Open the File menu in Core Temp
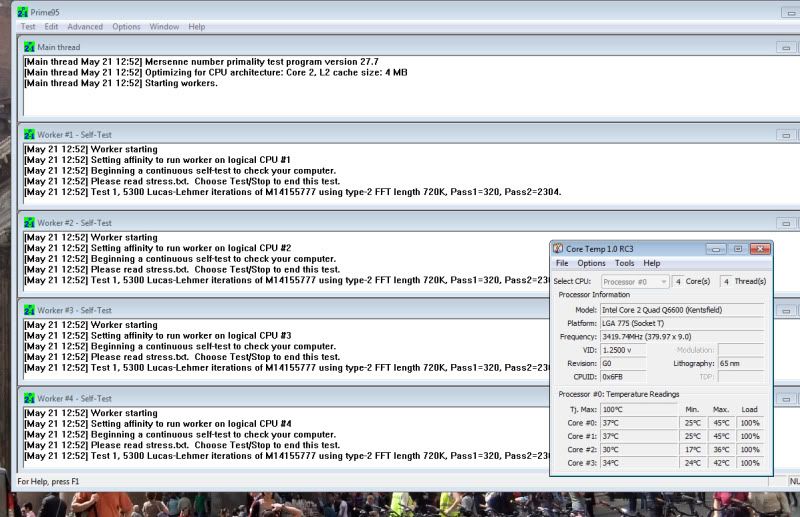 (562, 263)
